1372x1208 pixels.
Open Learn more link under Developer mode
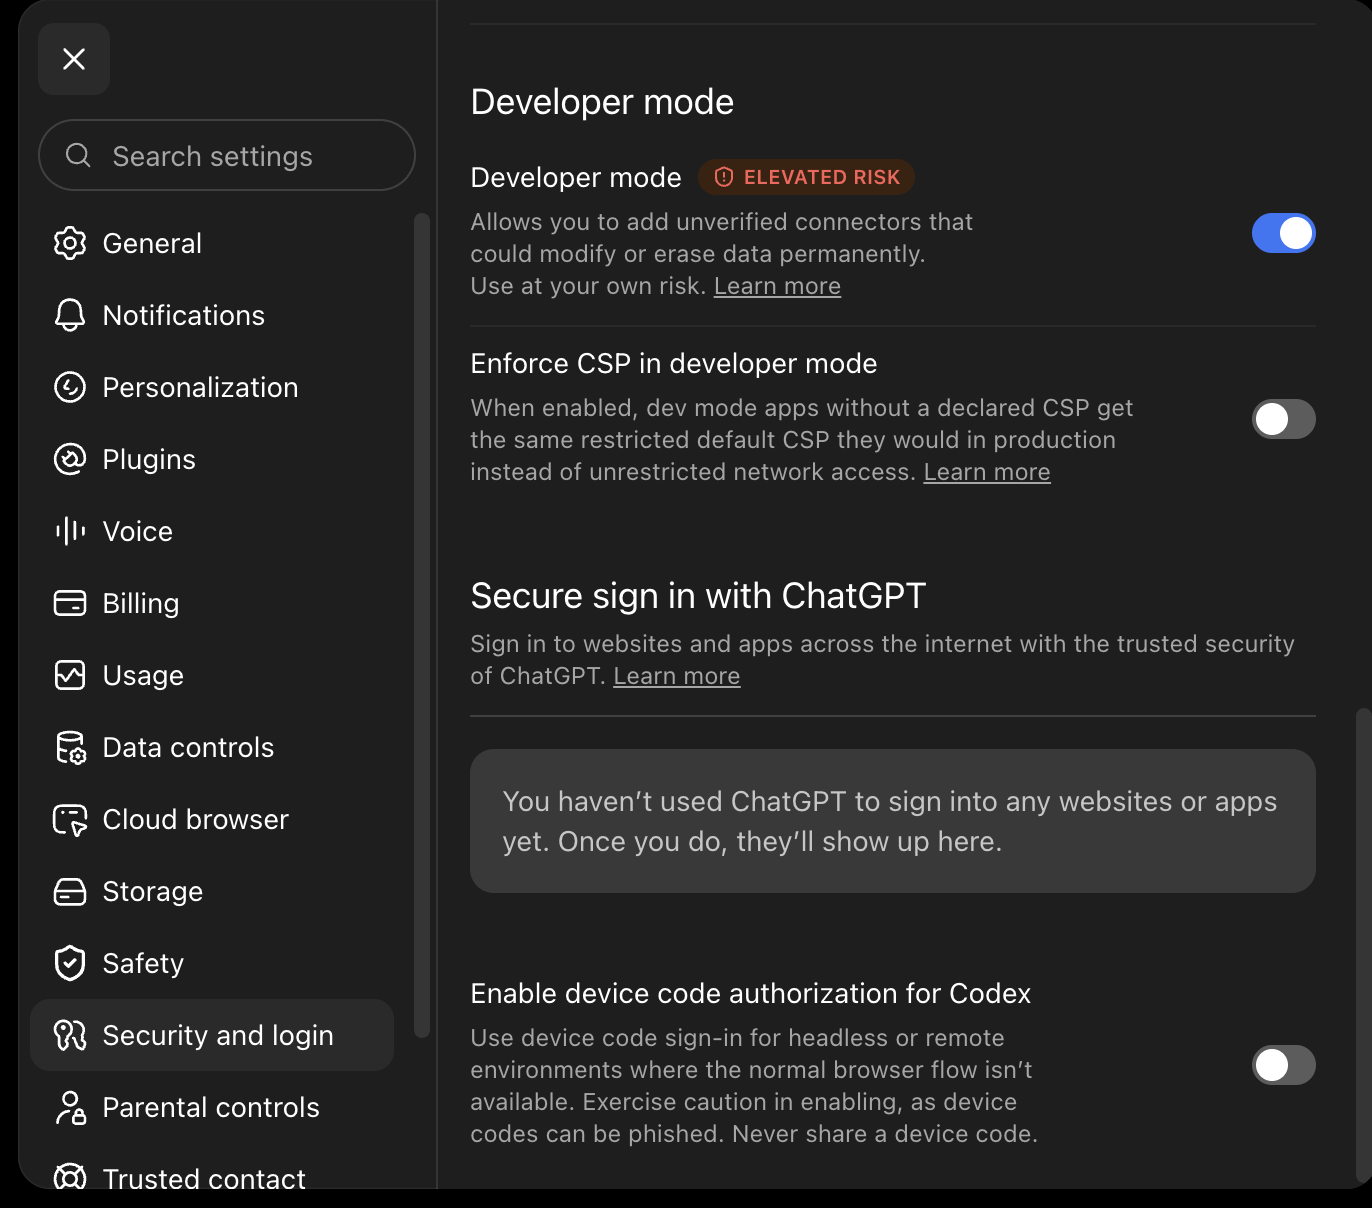tap(777, 286)
